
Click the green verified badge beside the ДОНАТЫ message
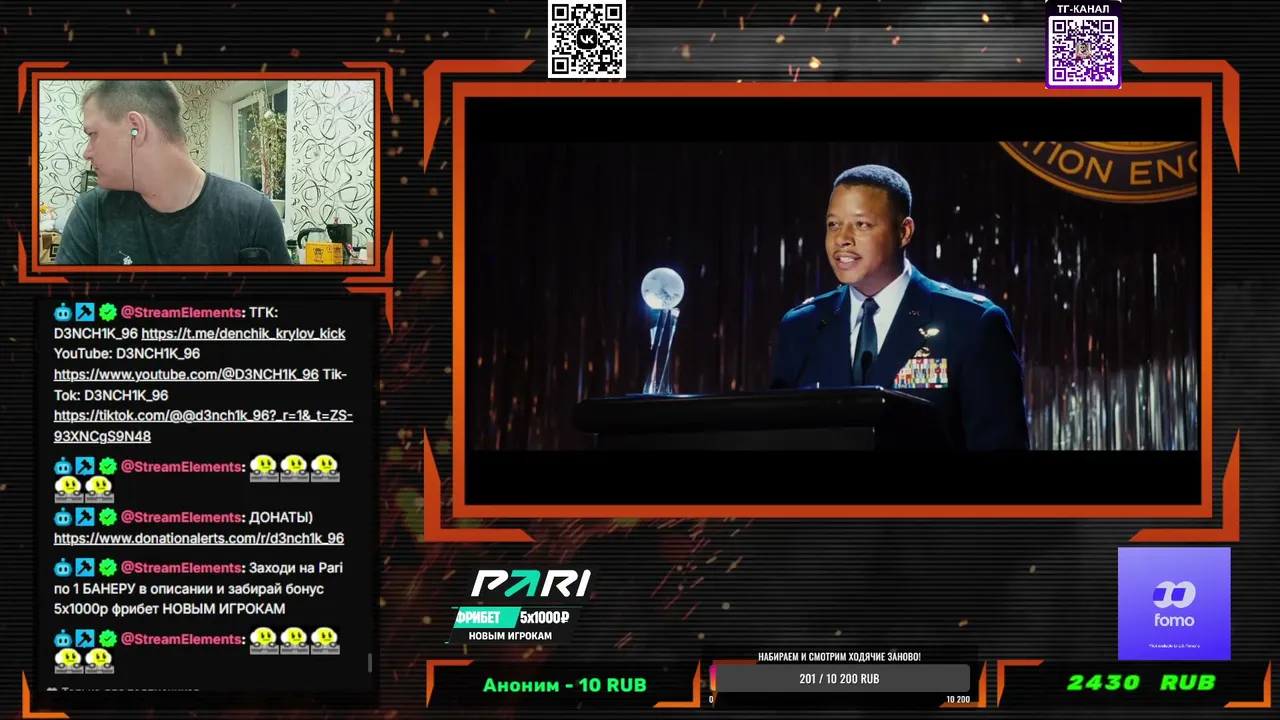click(x=107, y=517)
